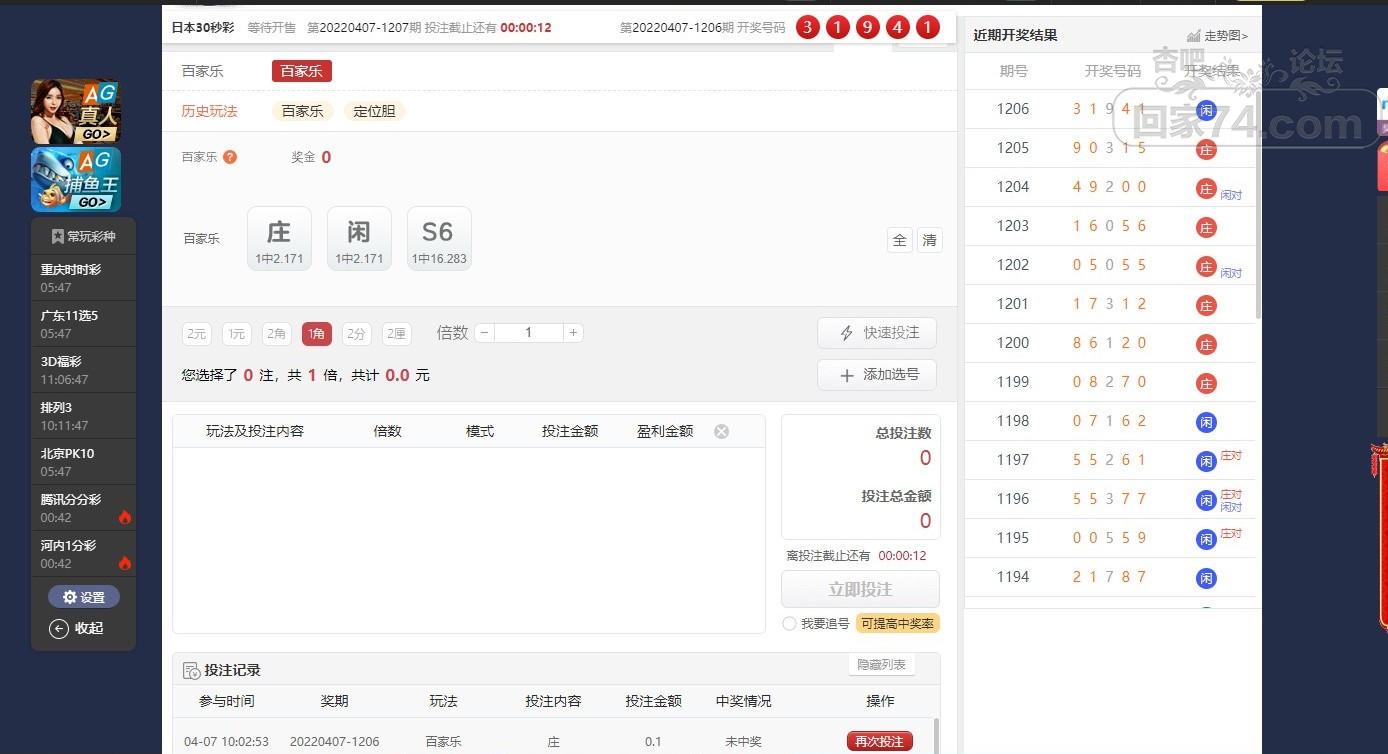1388x754 pixels.
Task: Click 庄 result icon for issue 1199
Action: 1207,382
